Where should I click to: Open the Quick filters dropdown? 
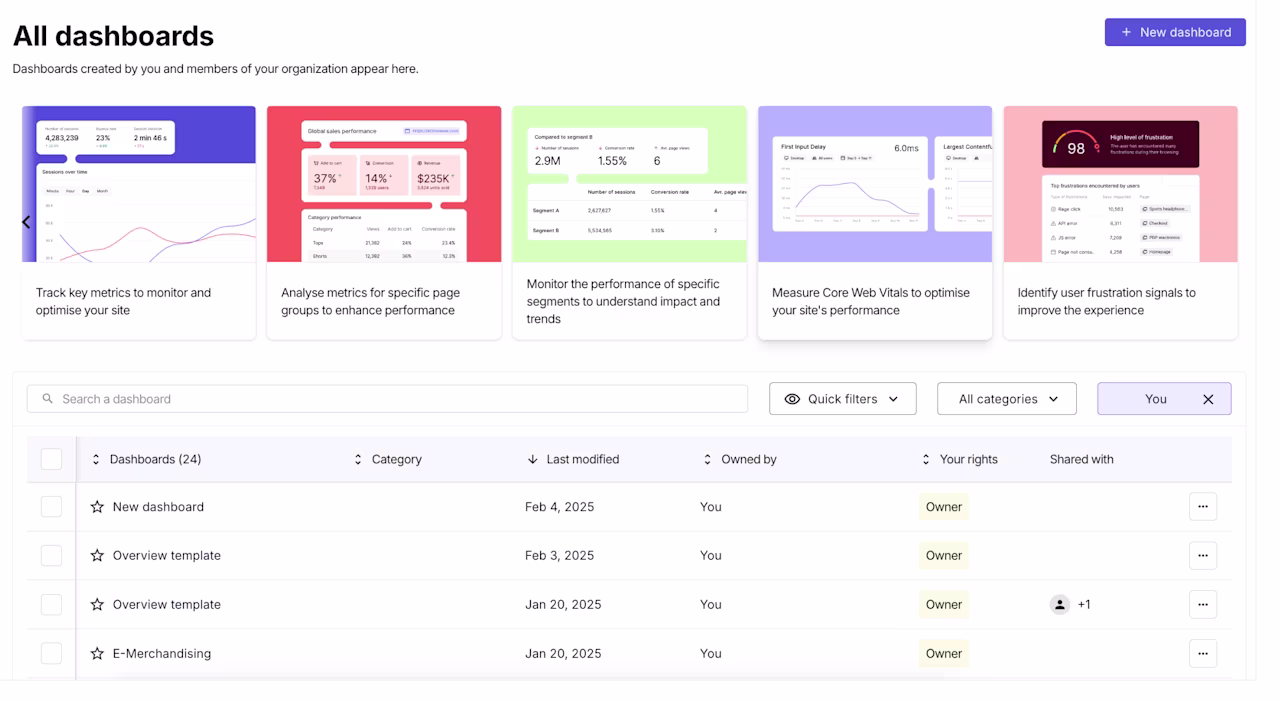tap(842, 399)
